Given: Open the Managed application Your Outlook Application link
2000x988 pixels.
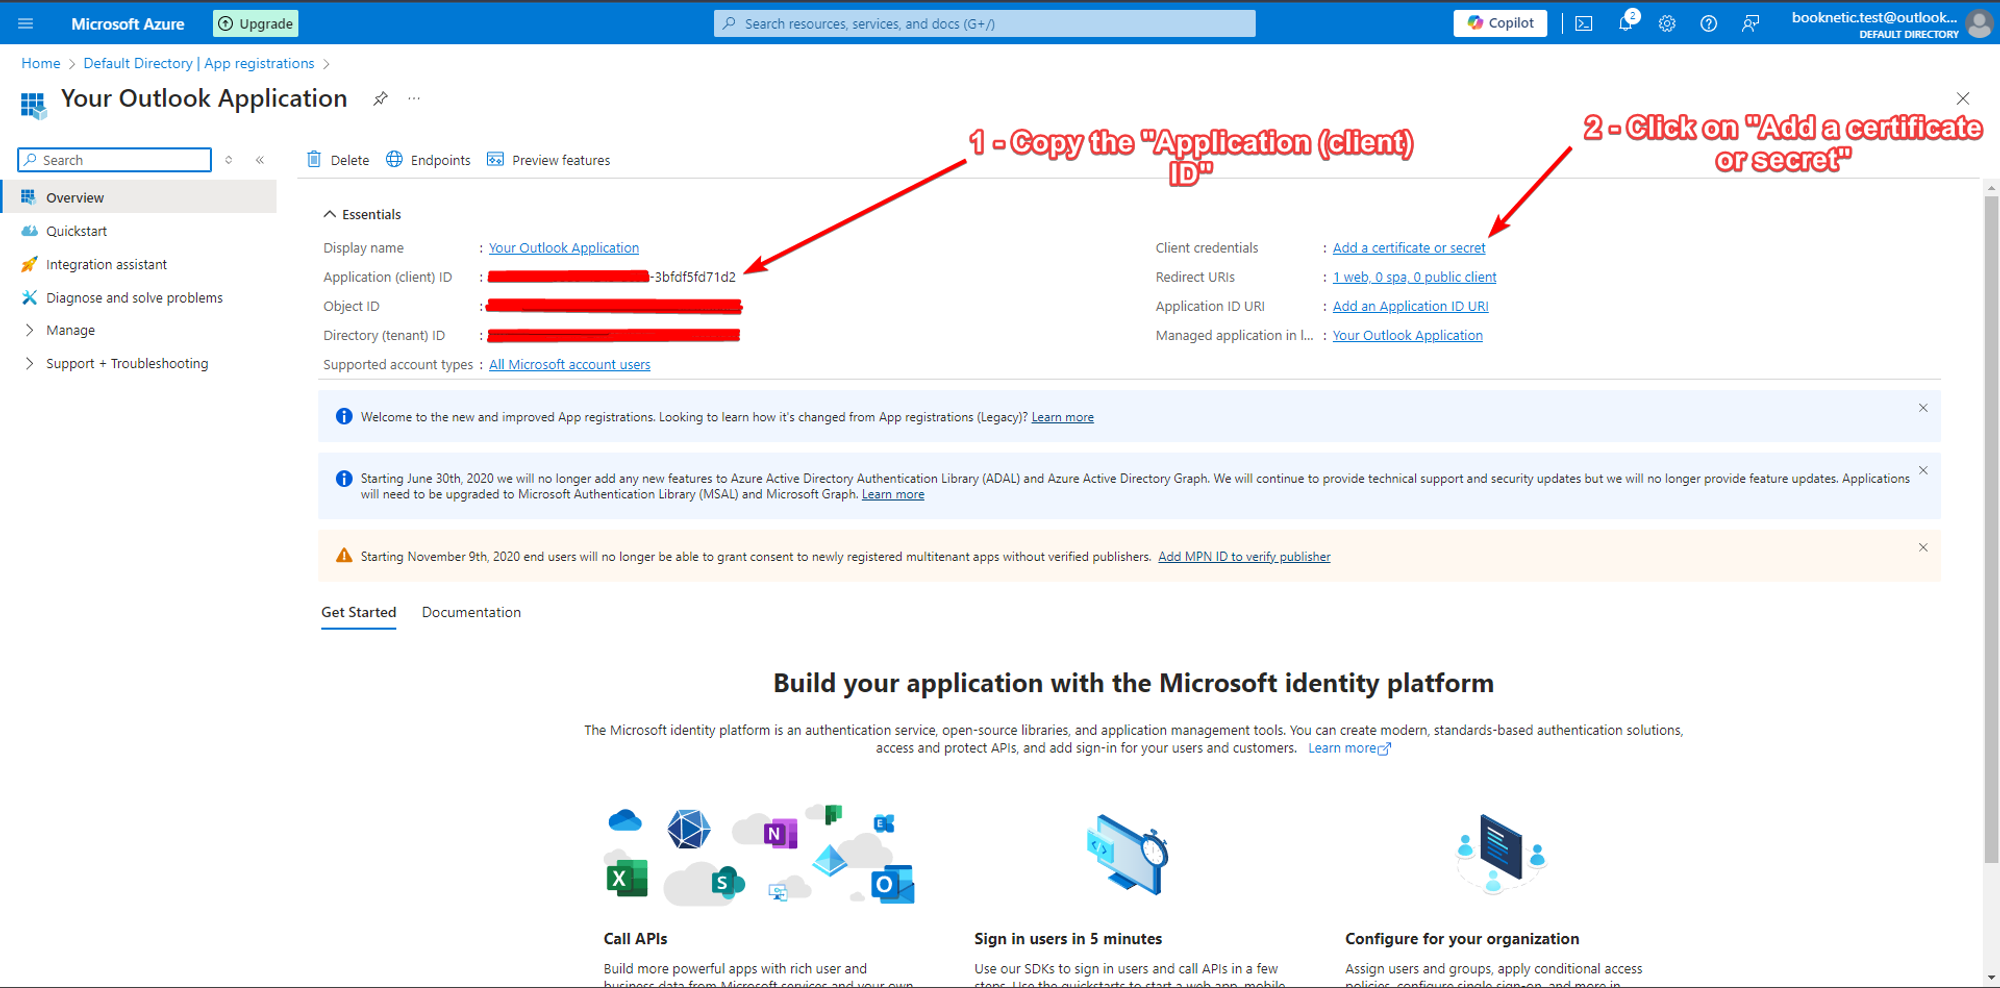Looking at the screenshot, I should point(1407,335).
